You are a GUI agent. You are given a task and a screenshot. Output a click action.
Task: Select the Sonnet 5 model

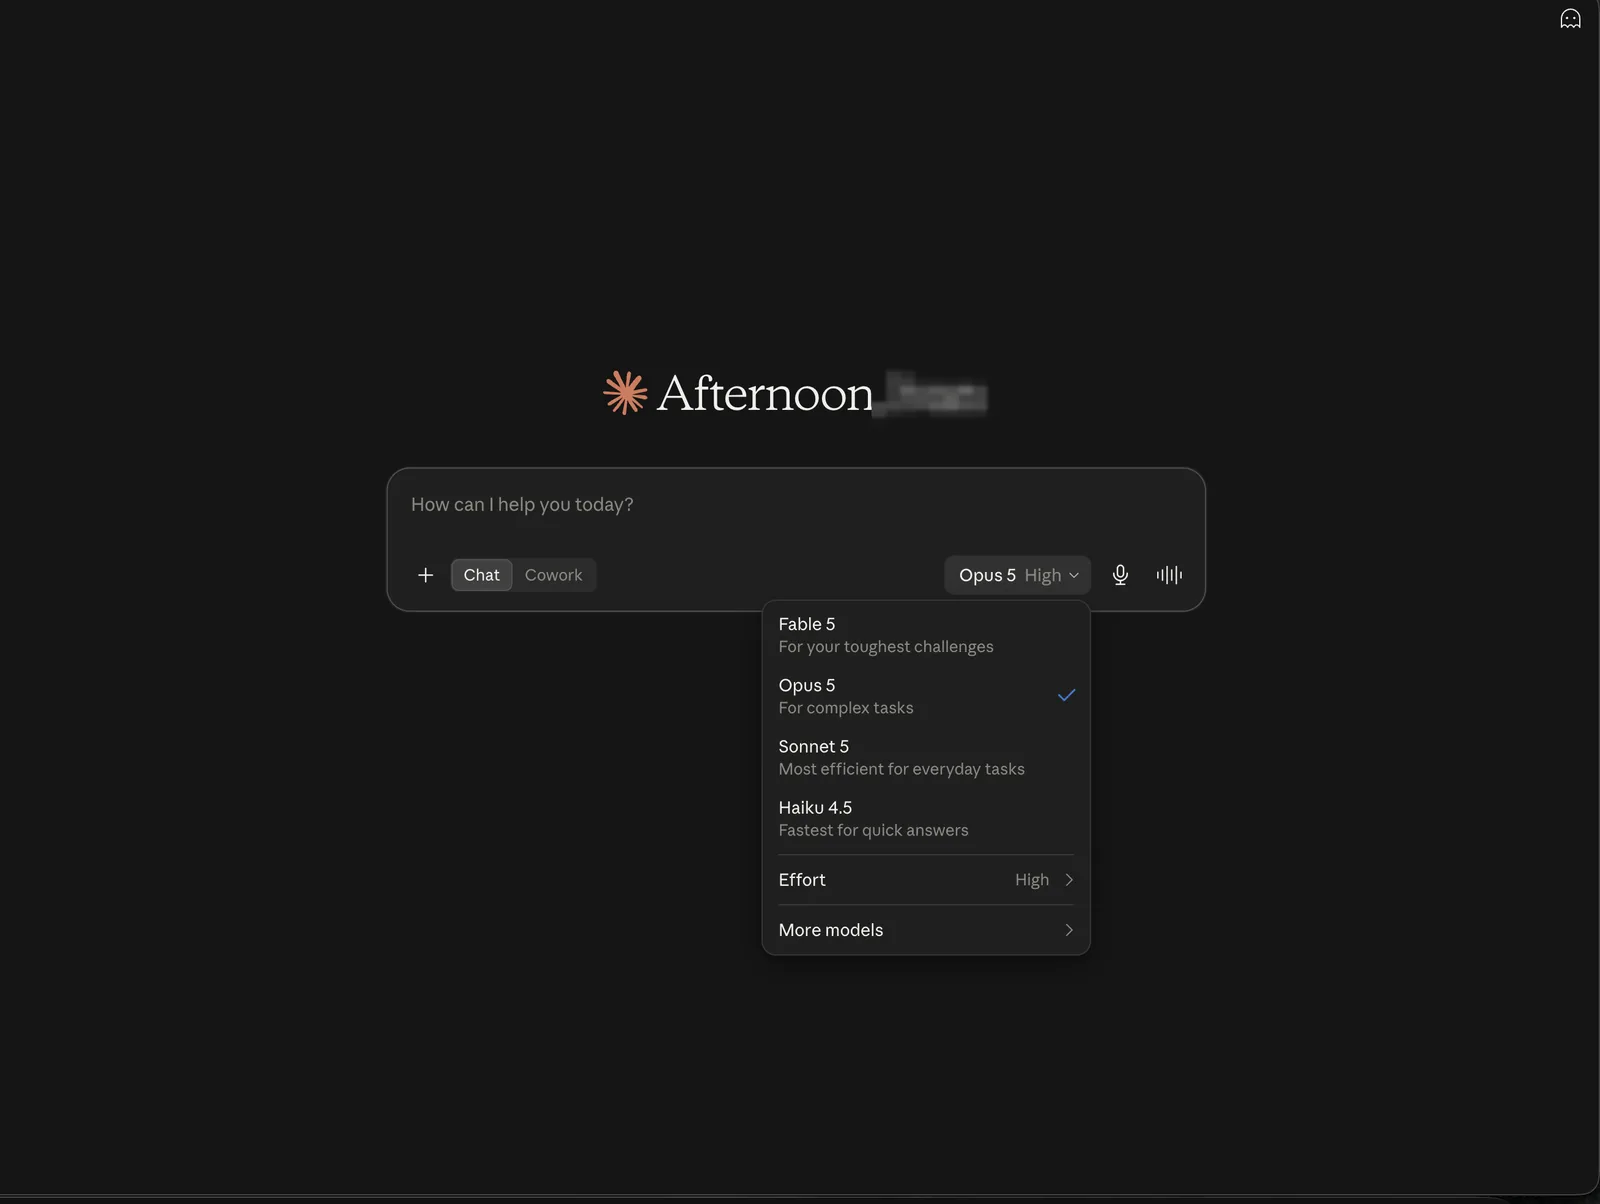click(926, 757)
